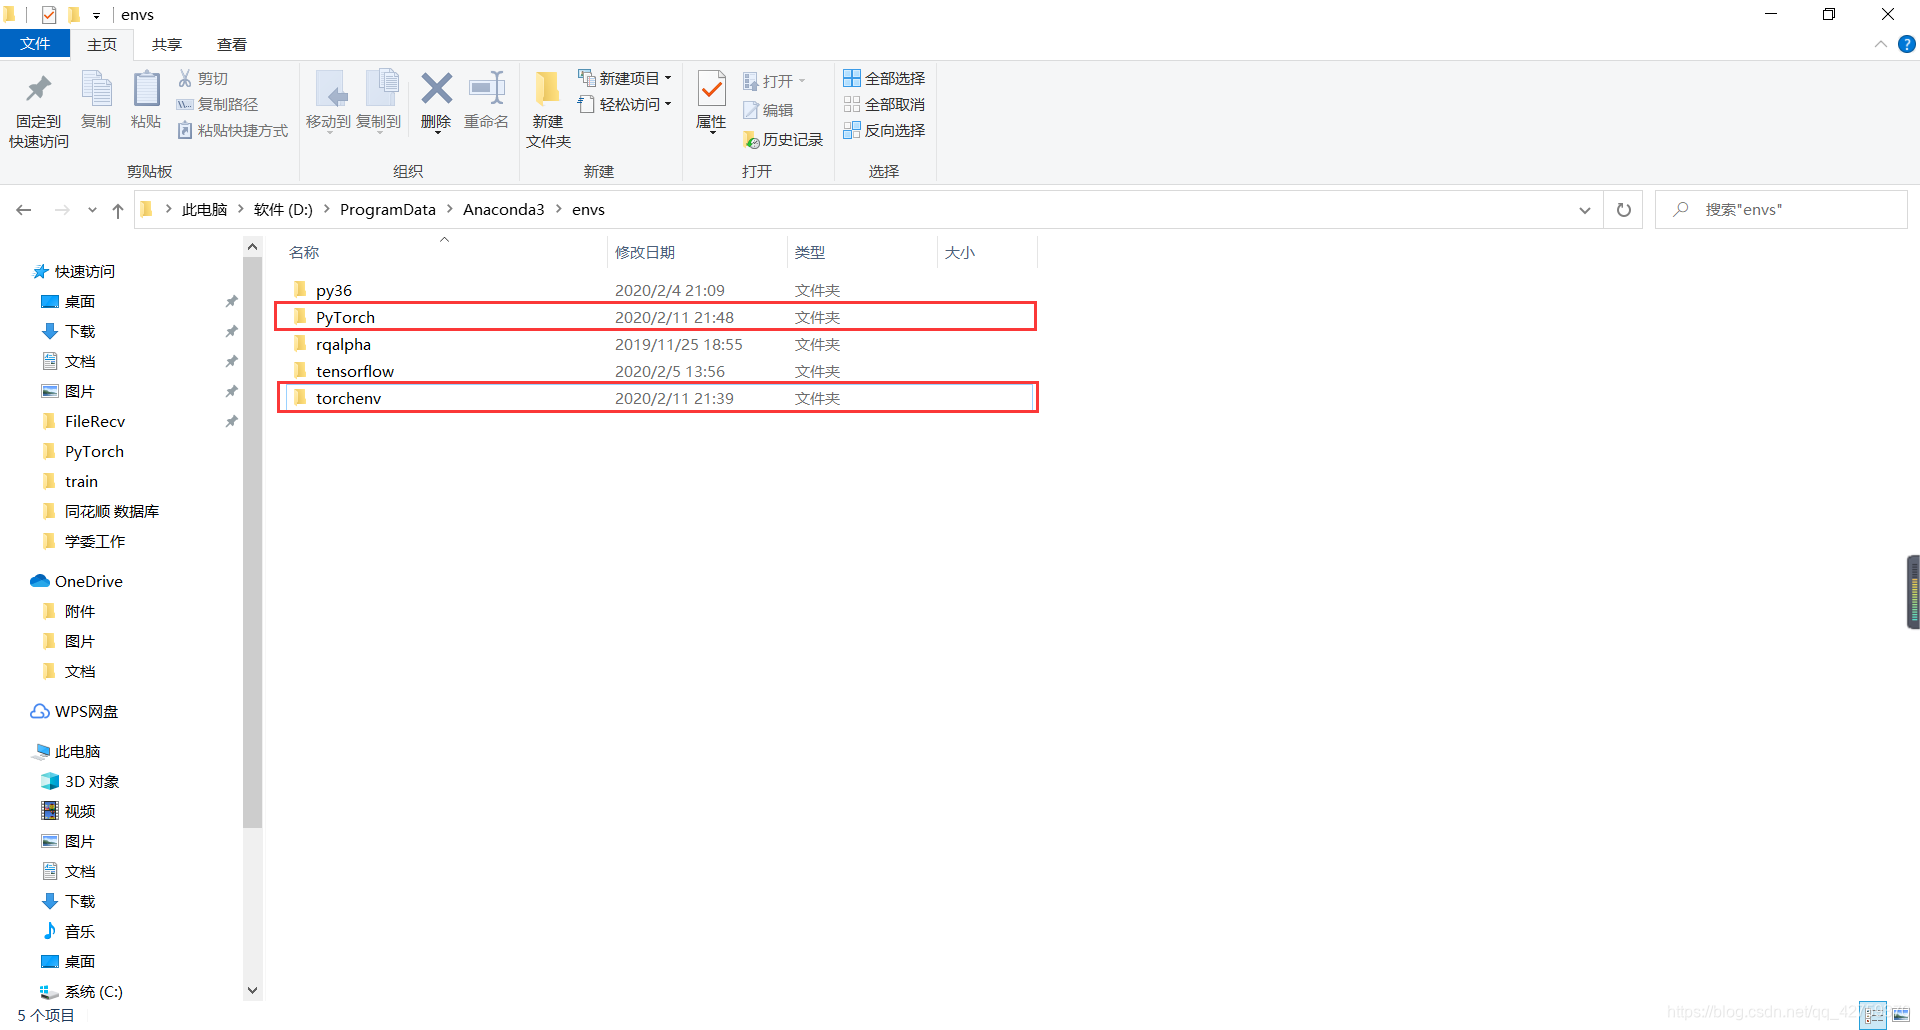Expand breadcrumb arrow after ProgramData
The height and width of the screenshot is (1030, 1920).
pos(450,209)
